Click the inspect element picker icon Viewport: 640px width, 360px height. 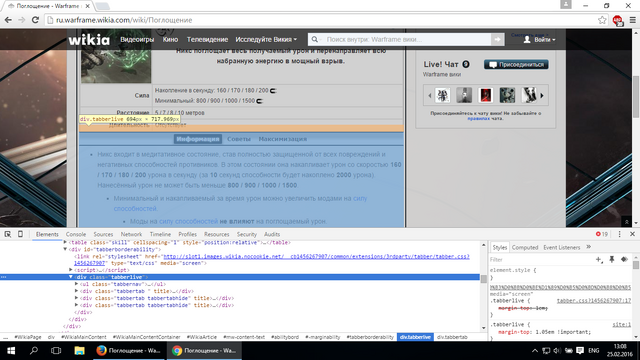[7, 234]
